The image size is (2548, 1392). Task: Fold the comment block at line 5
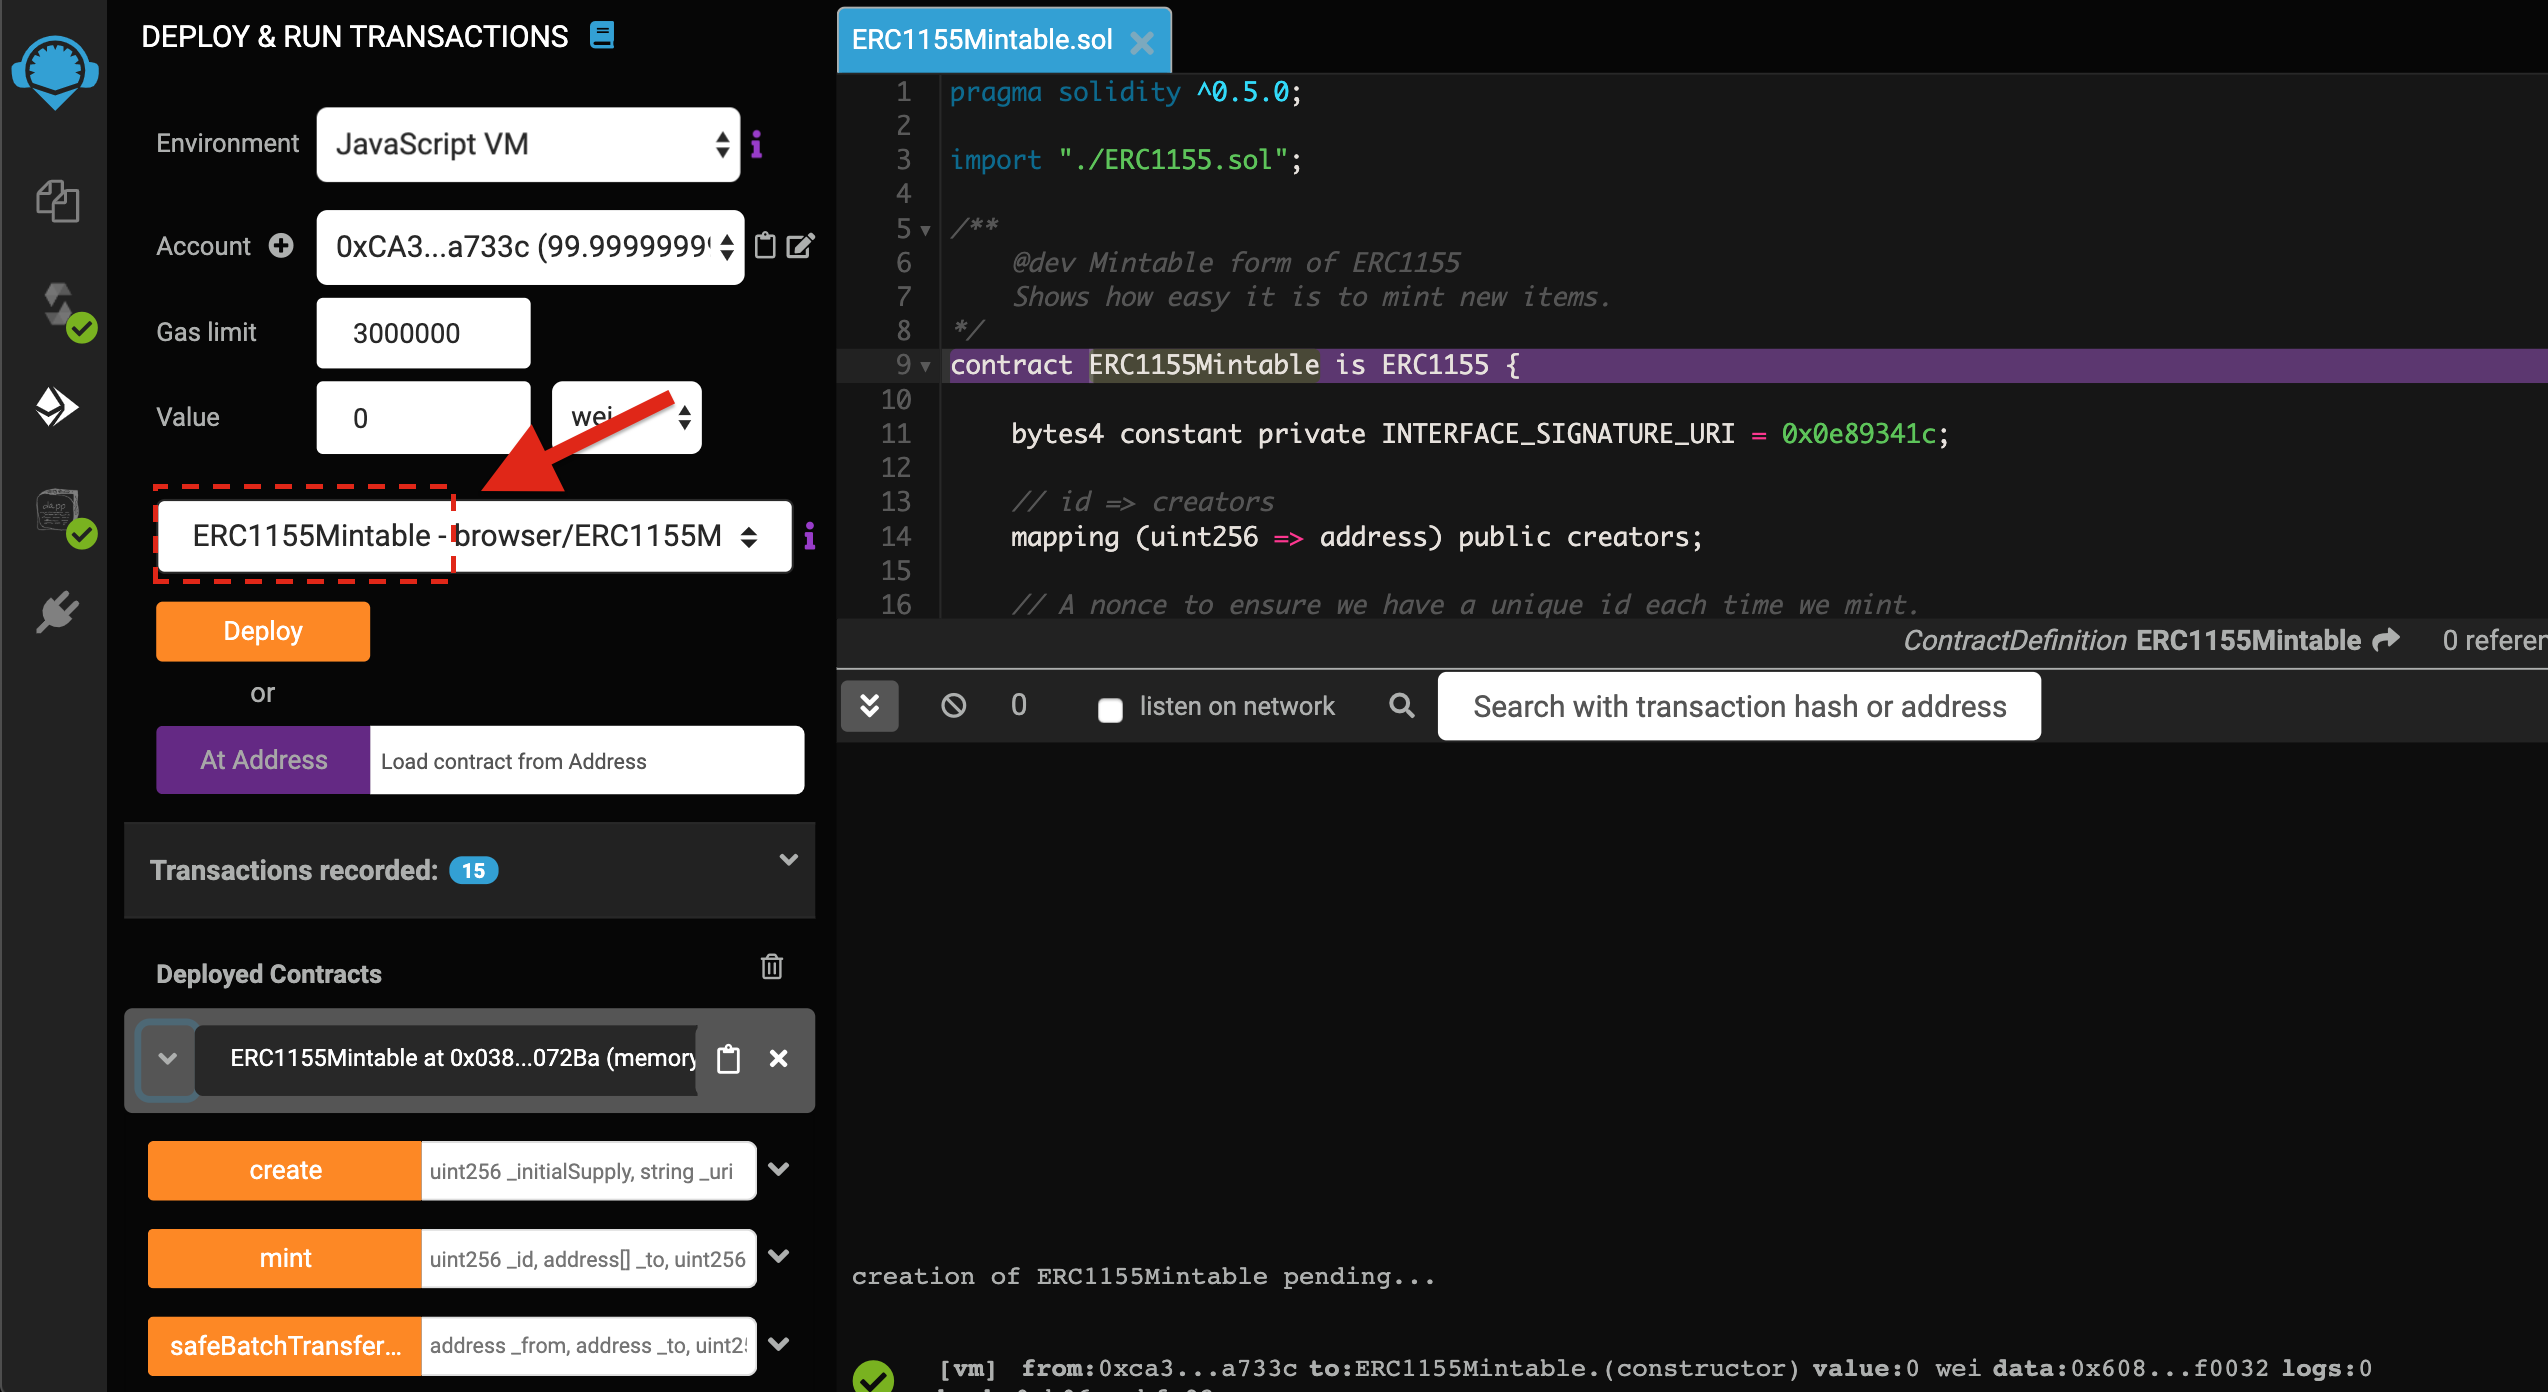tap(926, 230)
